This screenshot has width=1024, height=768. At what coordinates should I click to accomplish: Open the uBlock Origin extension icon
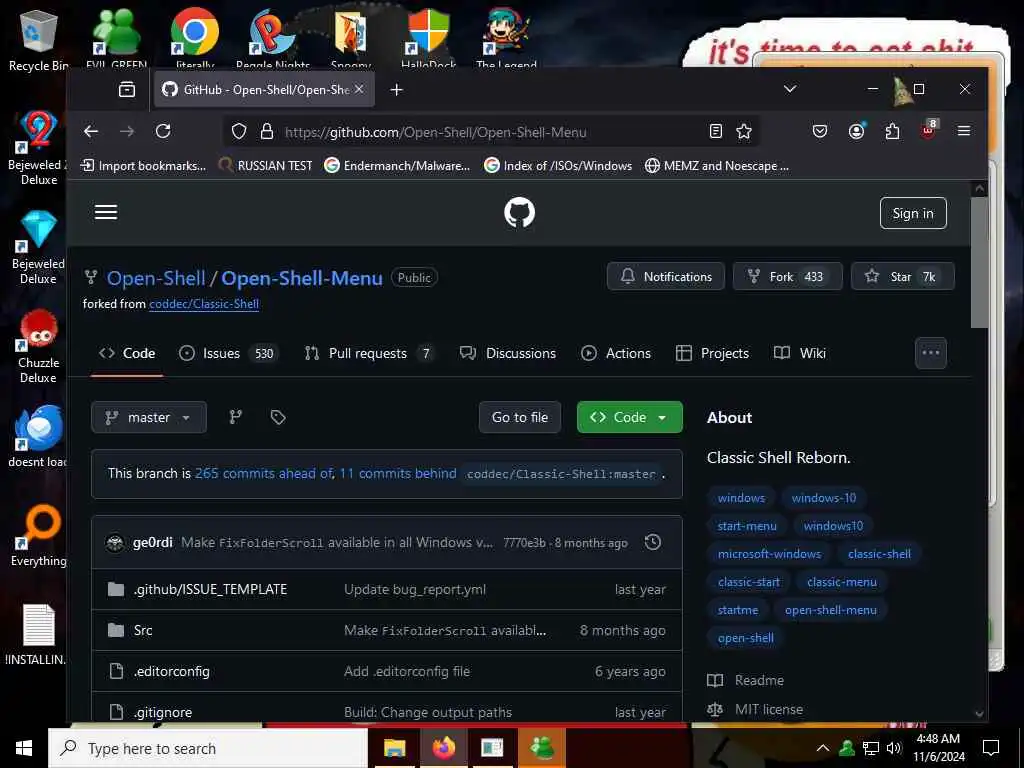(x=928, y=130)
